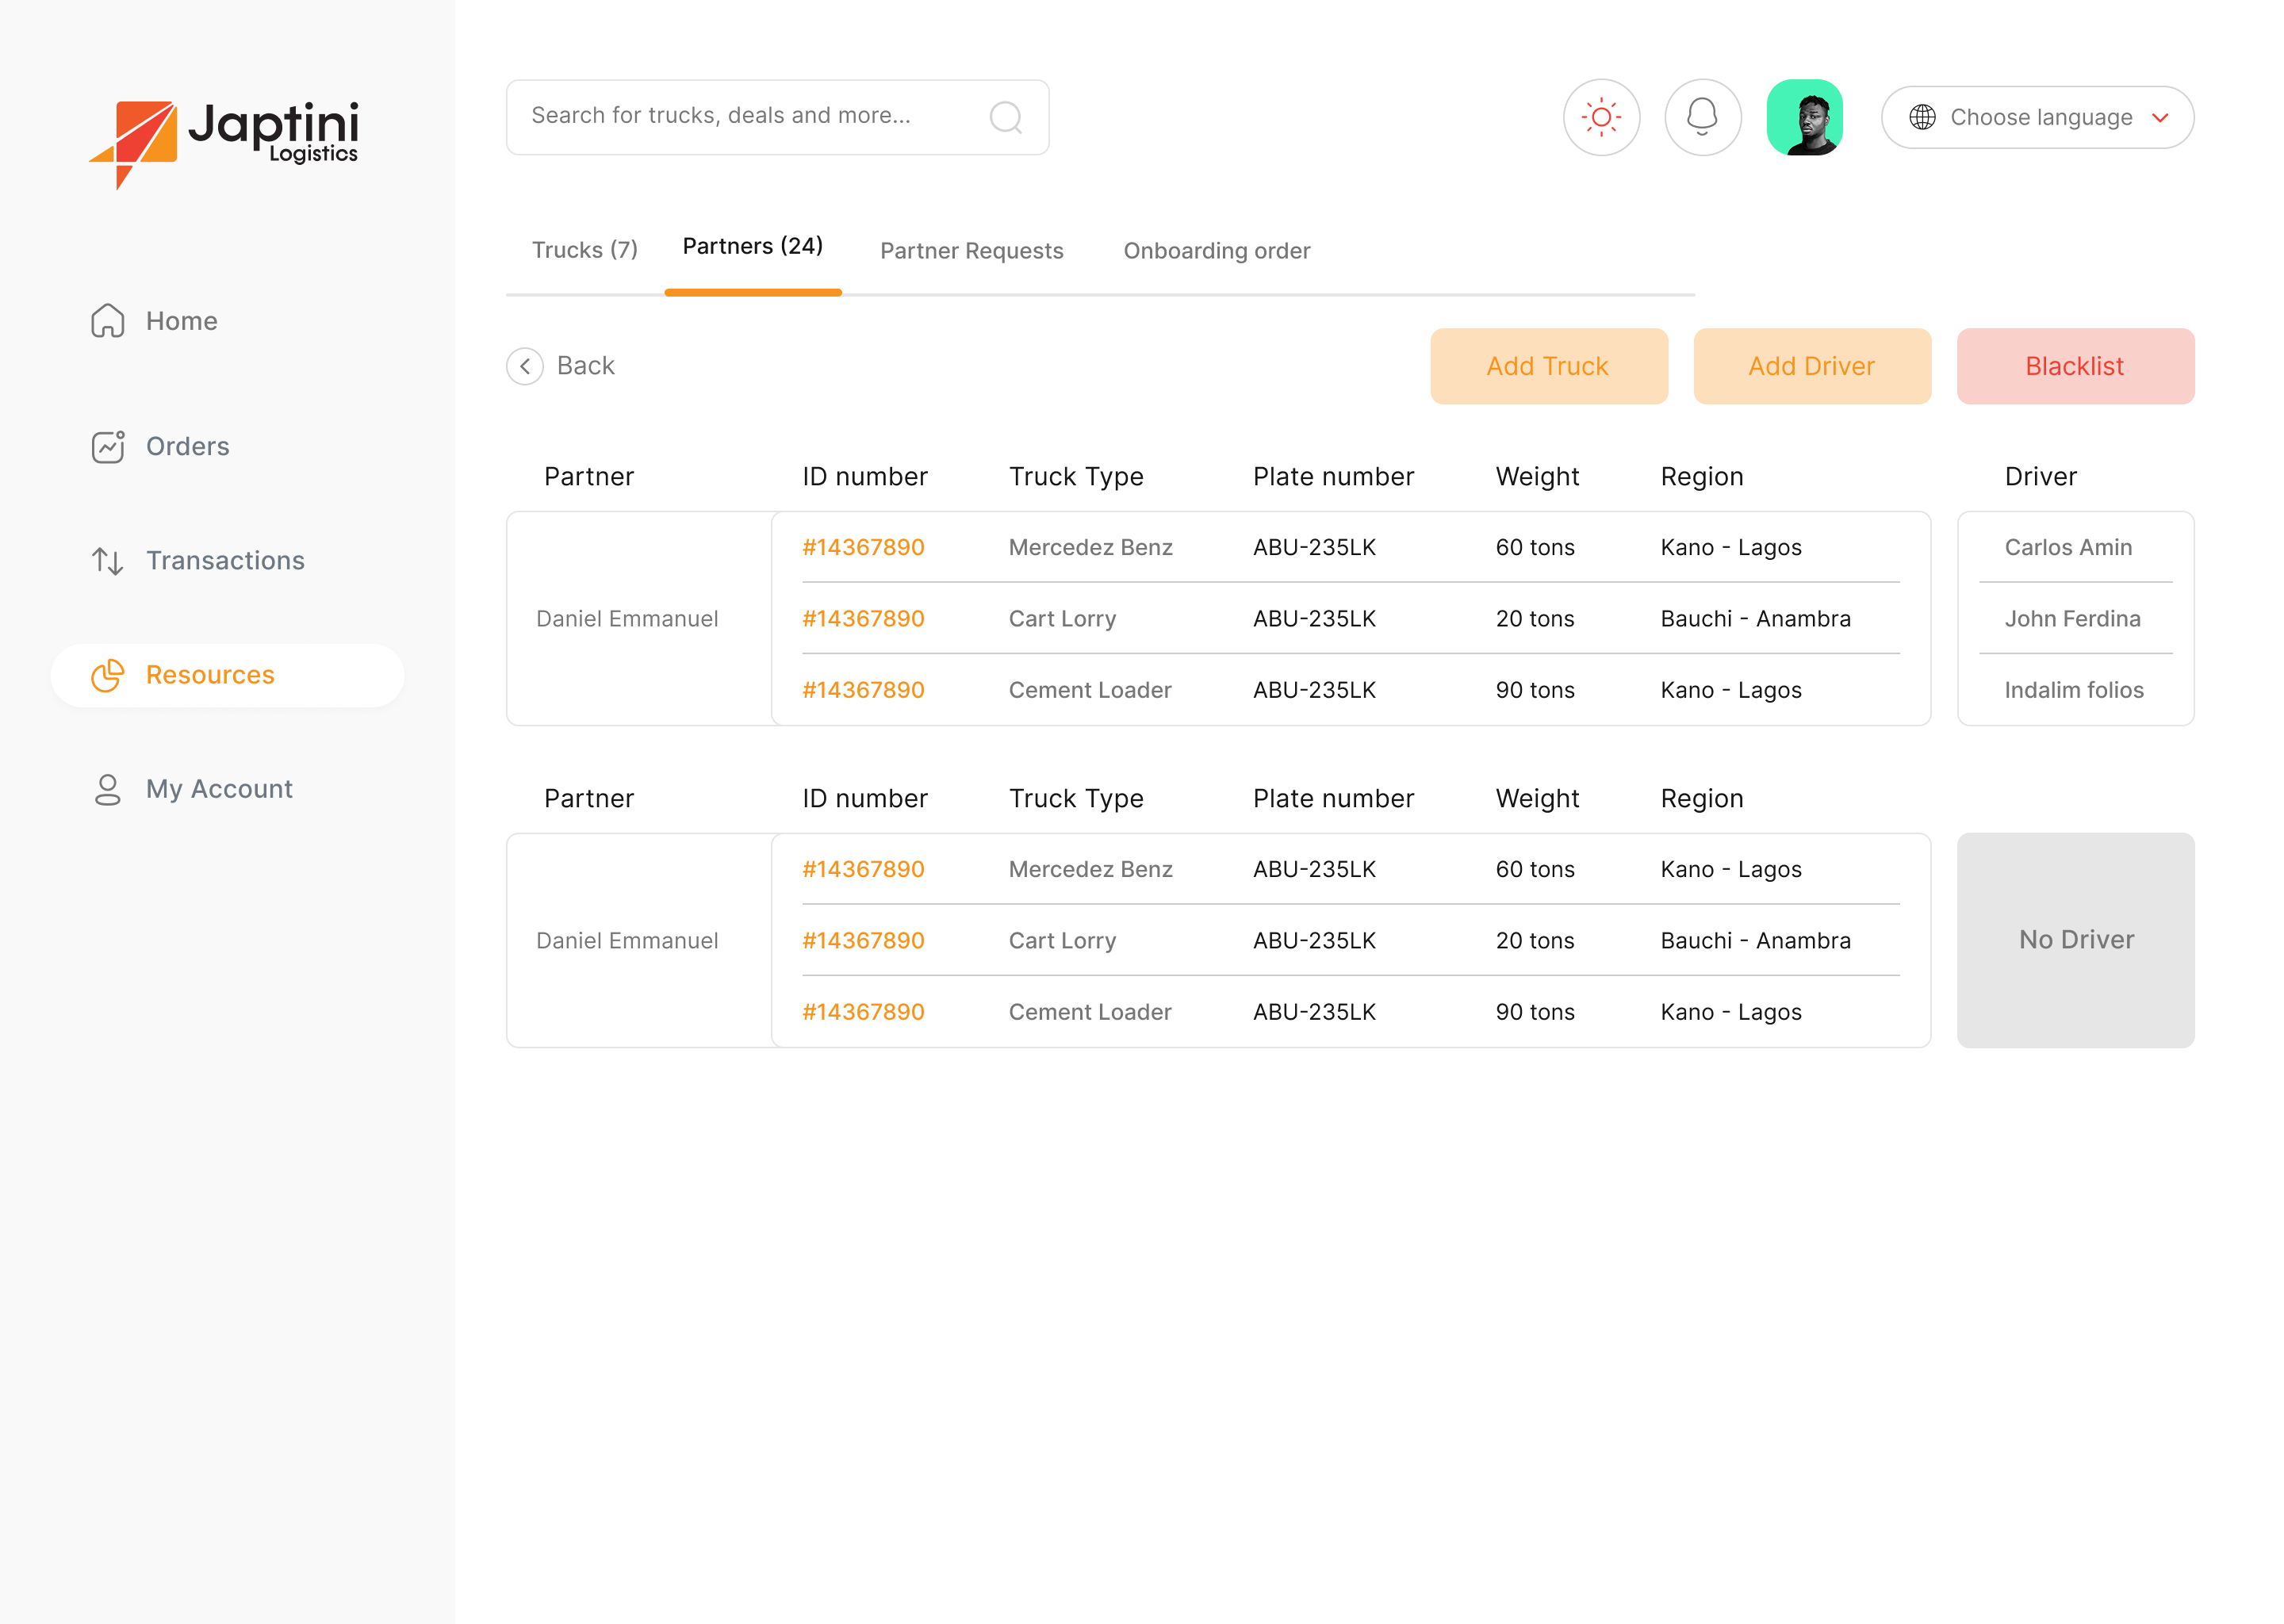
Task: Click 90 tons weight in first table
Action: tap(1535, 690)
